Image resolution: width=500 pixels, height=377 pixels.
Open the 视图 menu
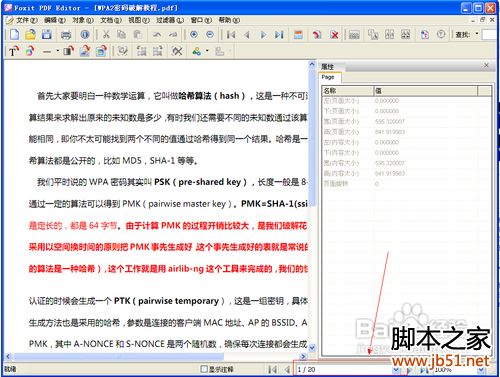pos(139,20)
